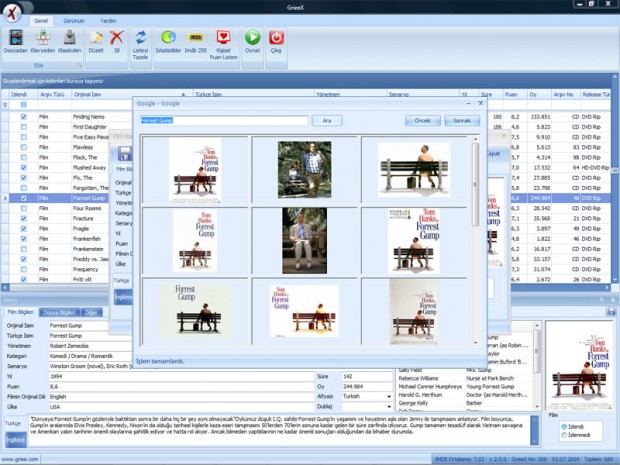Select the İzlenmedi radio button
The width and height of the screenshot is (620, 465).
click(564, 435)
